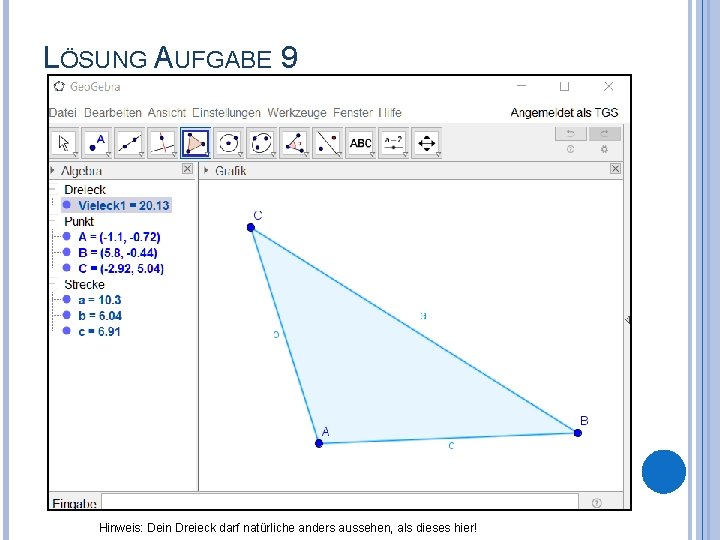720x540 pixels.
Task: Click the Undo button
Action: pos(570,134)
